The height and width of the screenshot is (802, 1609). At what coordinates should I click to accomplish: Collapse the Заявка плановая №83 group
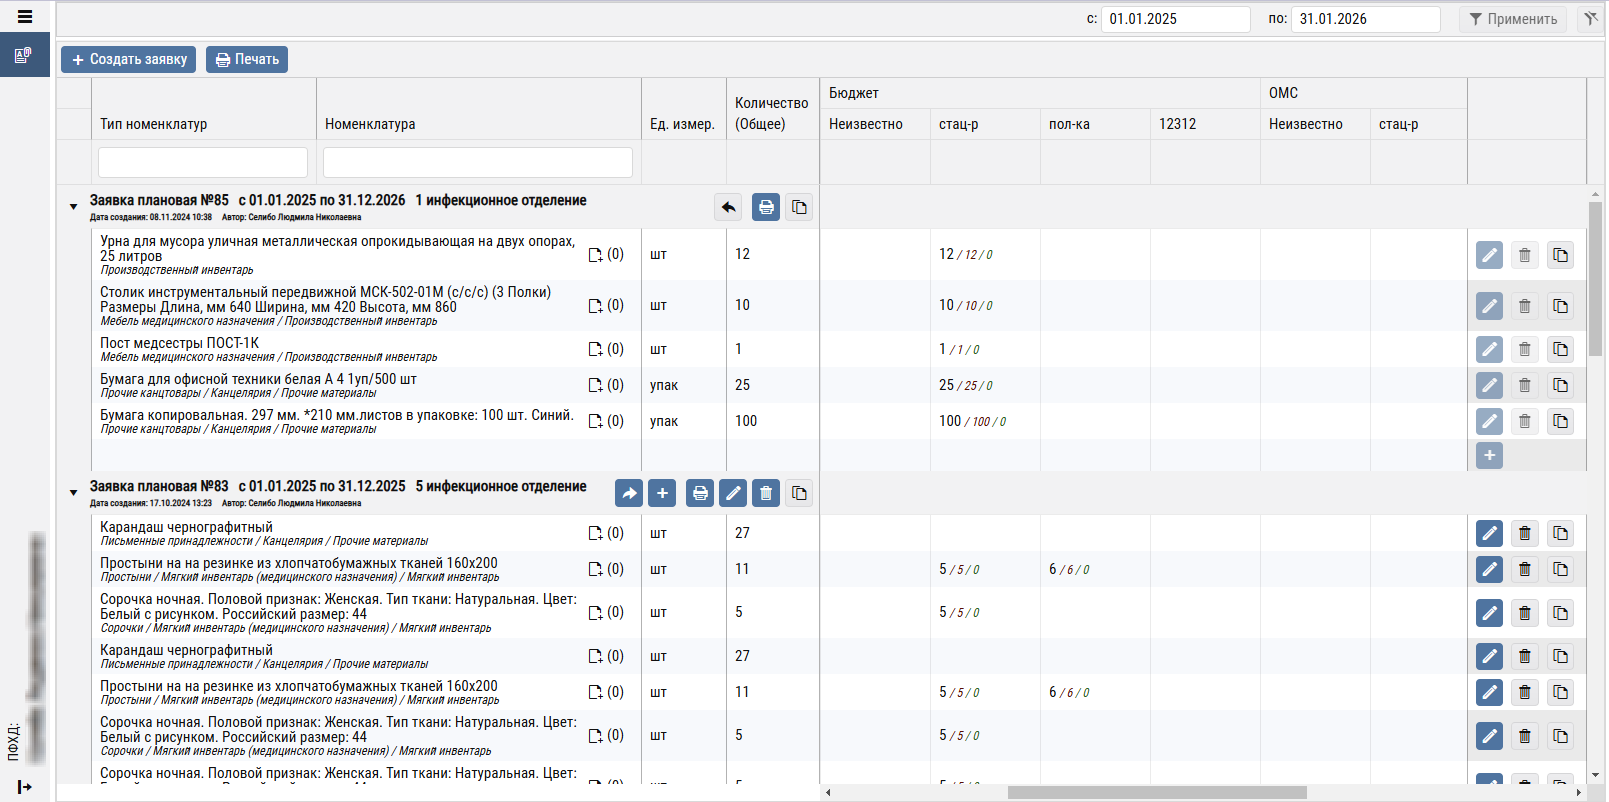click(x=73, y=493)
